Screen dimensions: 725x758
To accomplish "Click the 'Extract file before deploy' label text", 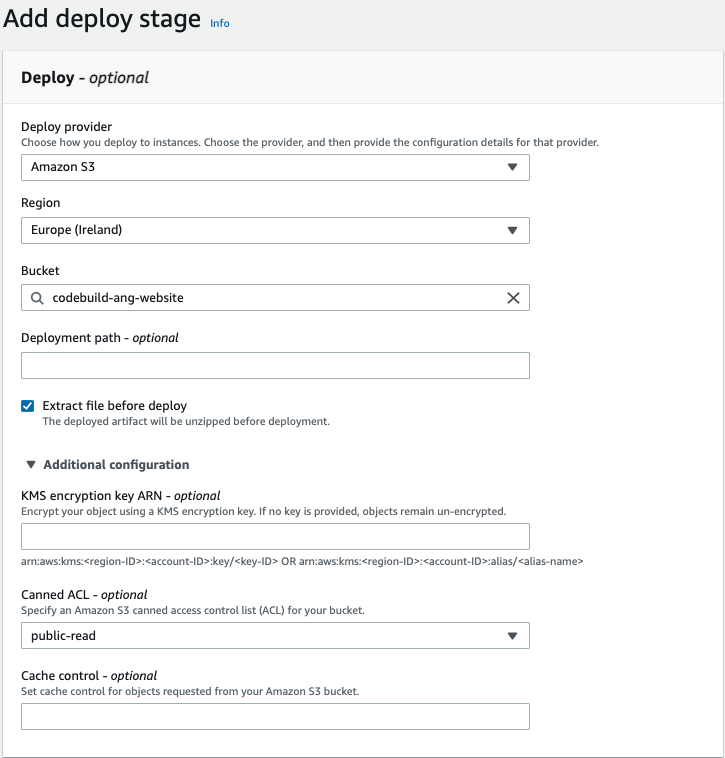I will tap(114, 406).
